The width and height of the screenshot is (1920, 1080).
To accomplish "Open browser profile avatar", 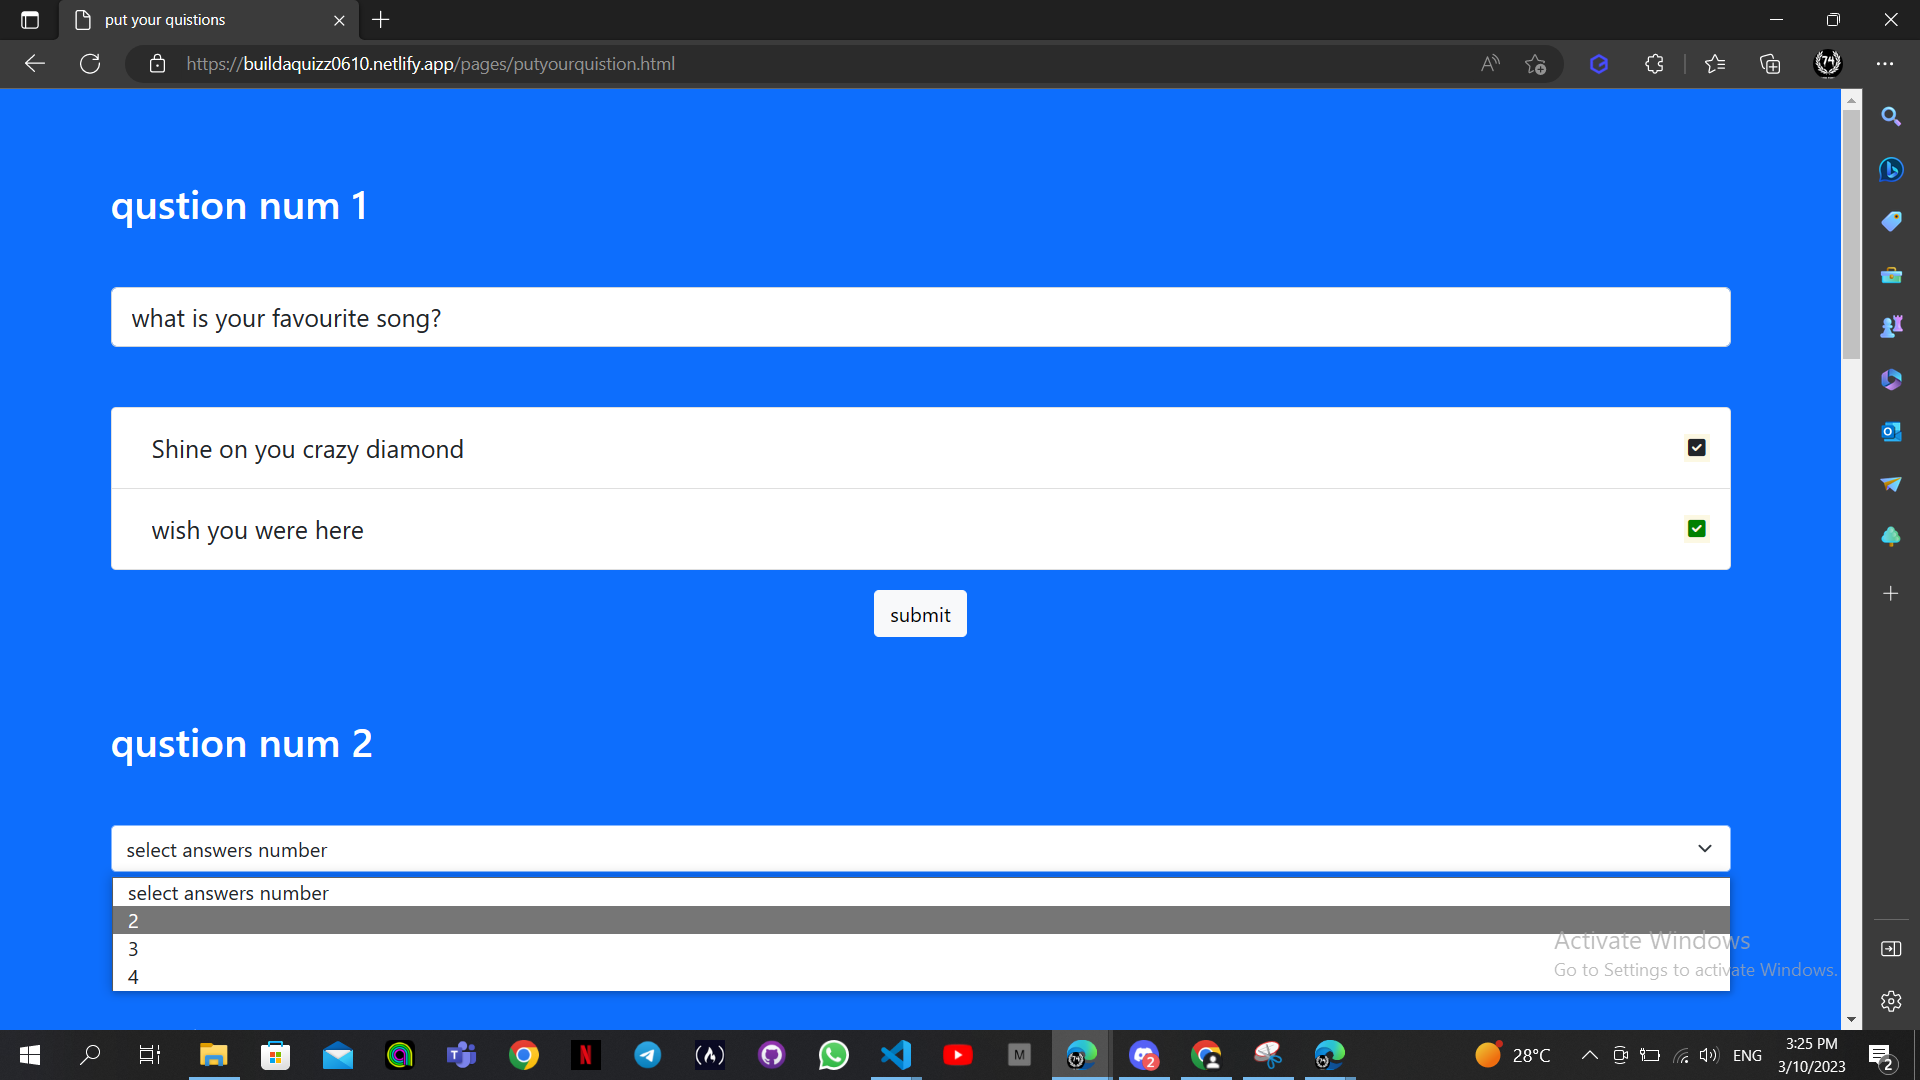I will 1828,64.
